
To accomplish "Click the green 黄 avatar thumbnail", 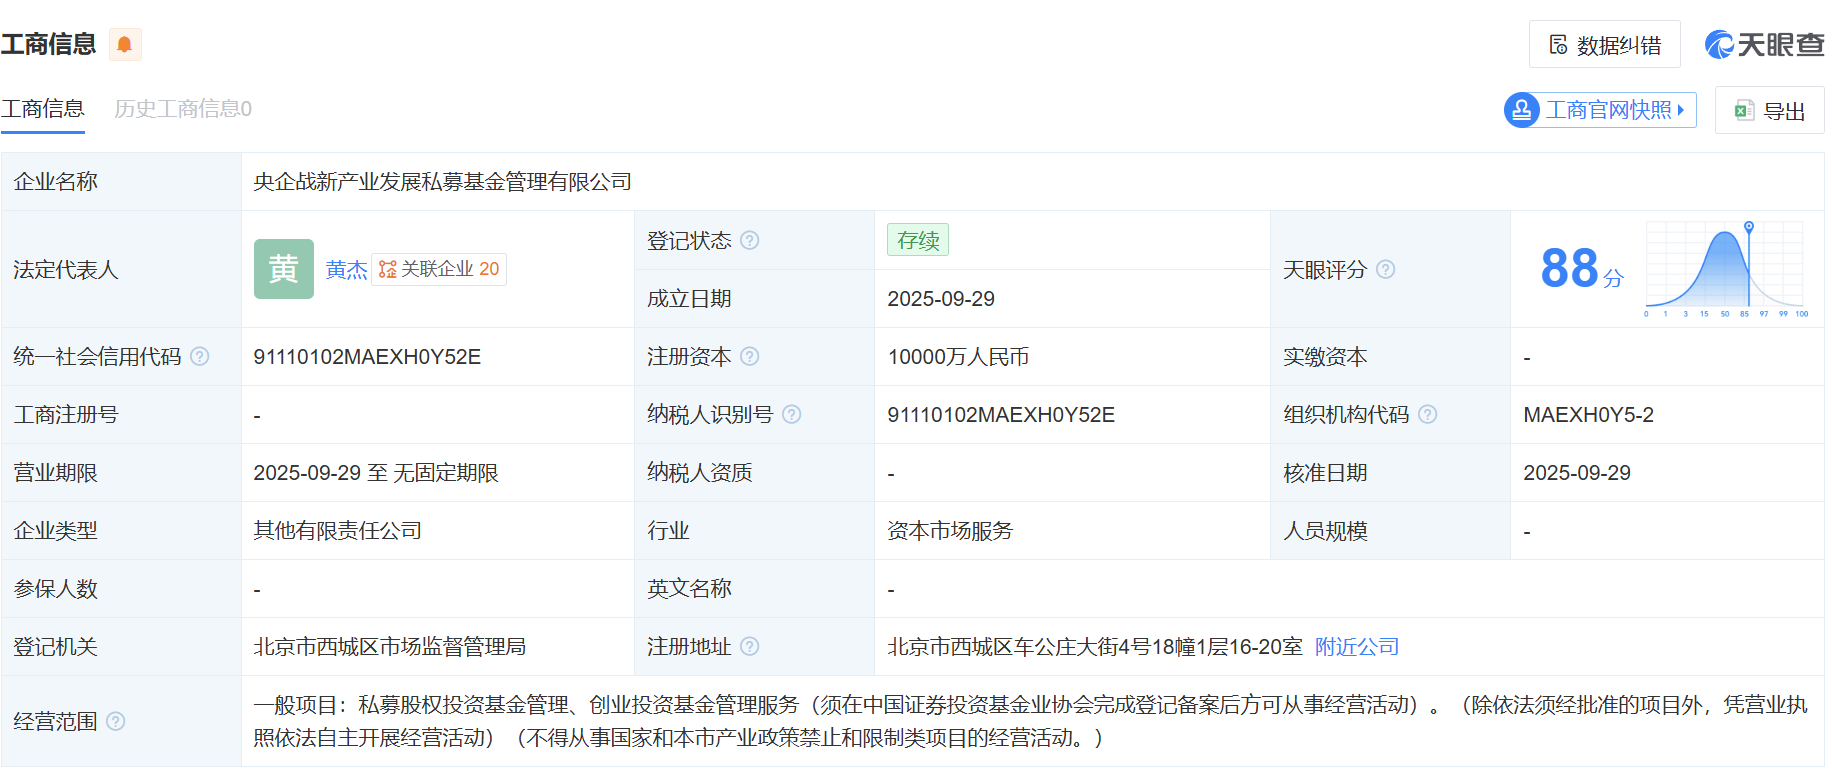I will (284, 269).
